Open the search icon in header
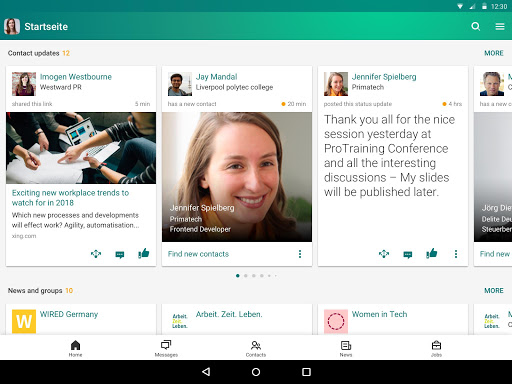 click(476, 26)
